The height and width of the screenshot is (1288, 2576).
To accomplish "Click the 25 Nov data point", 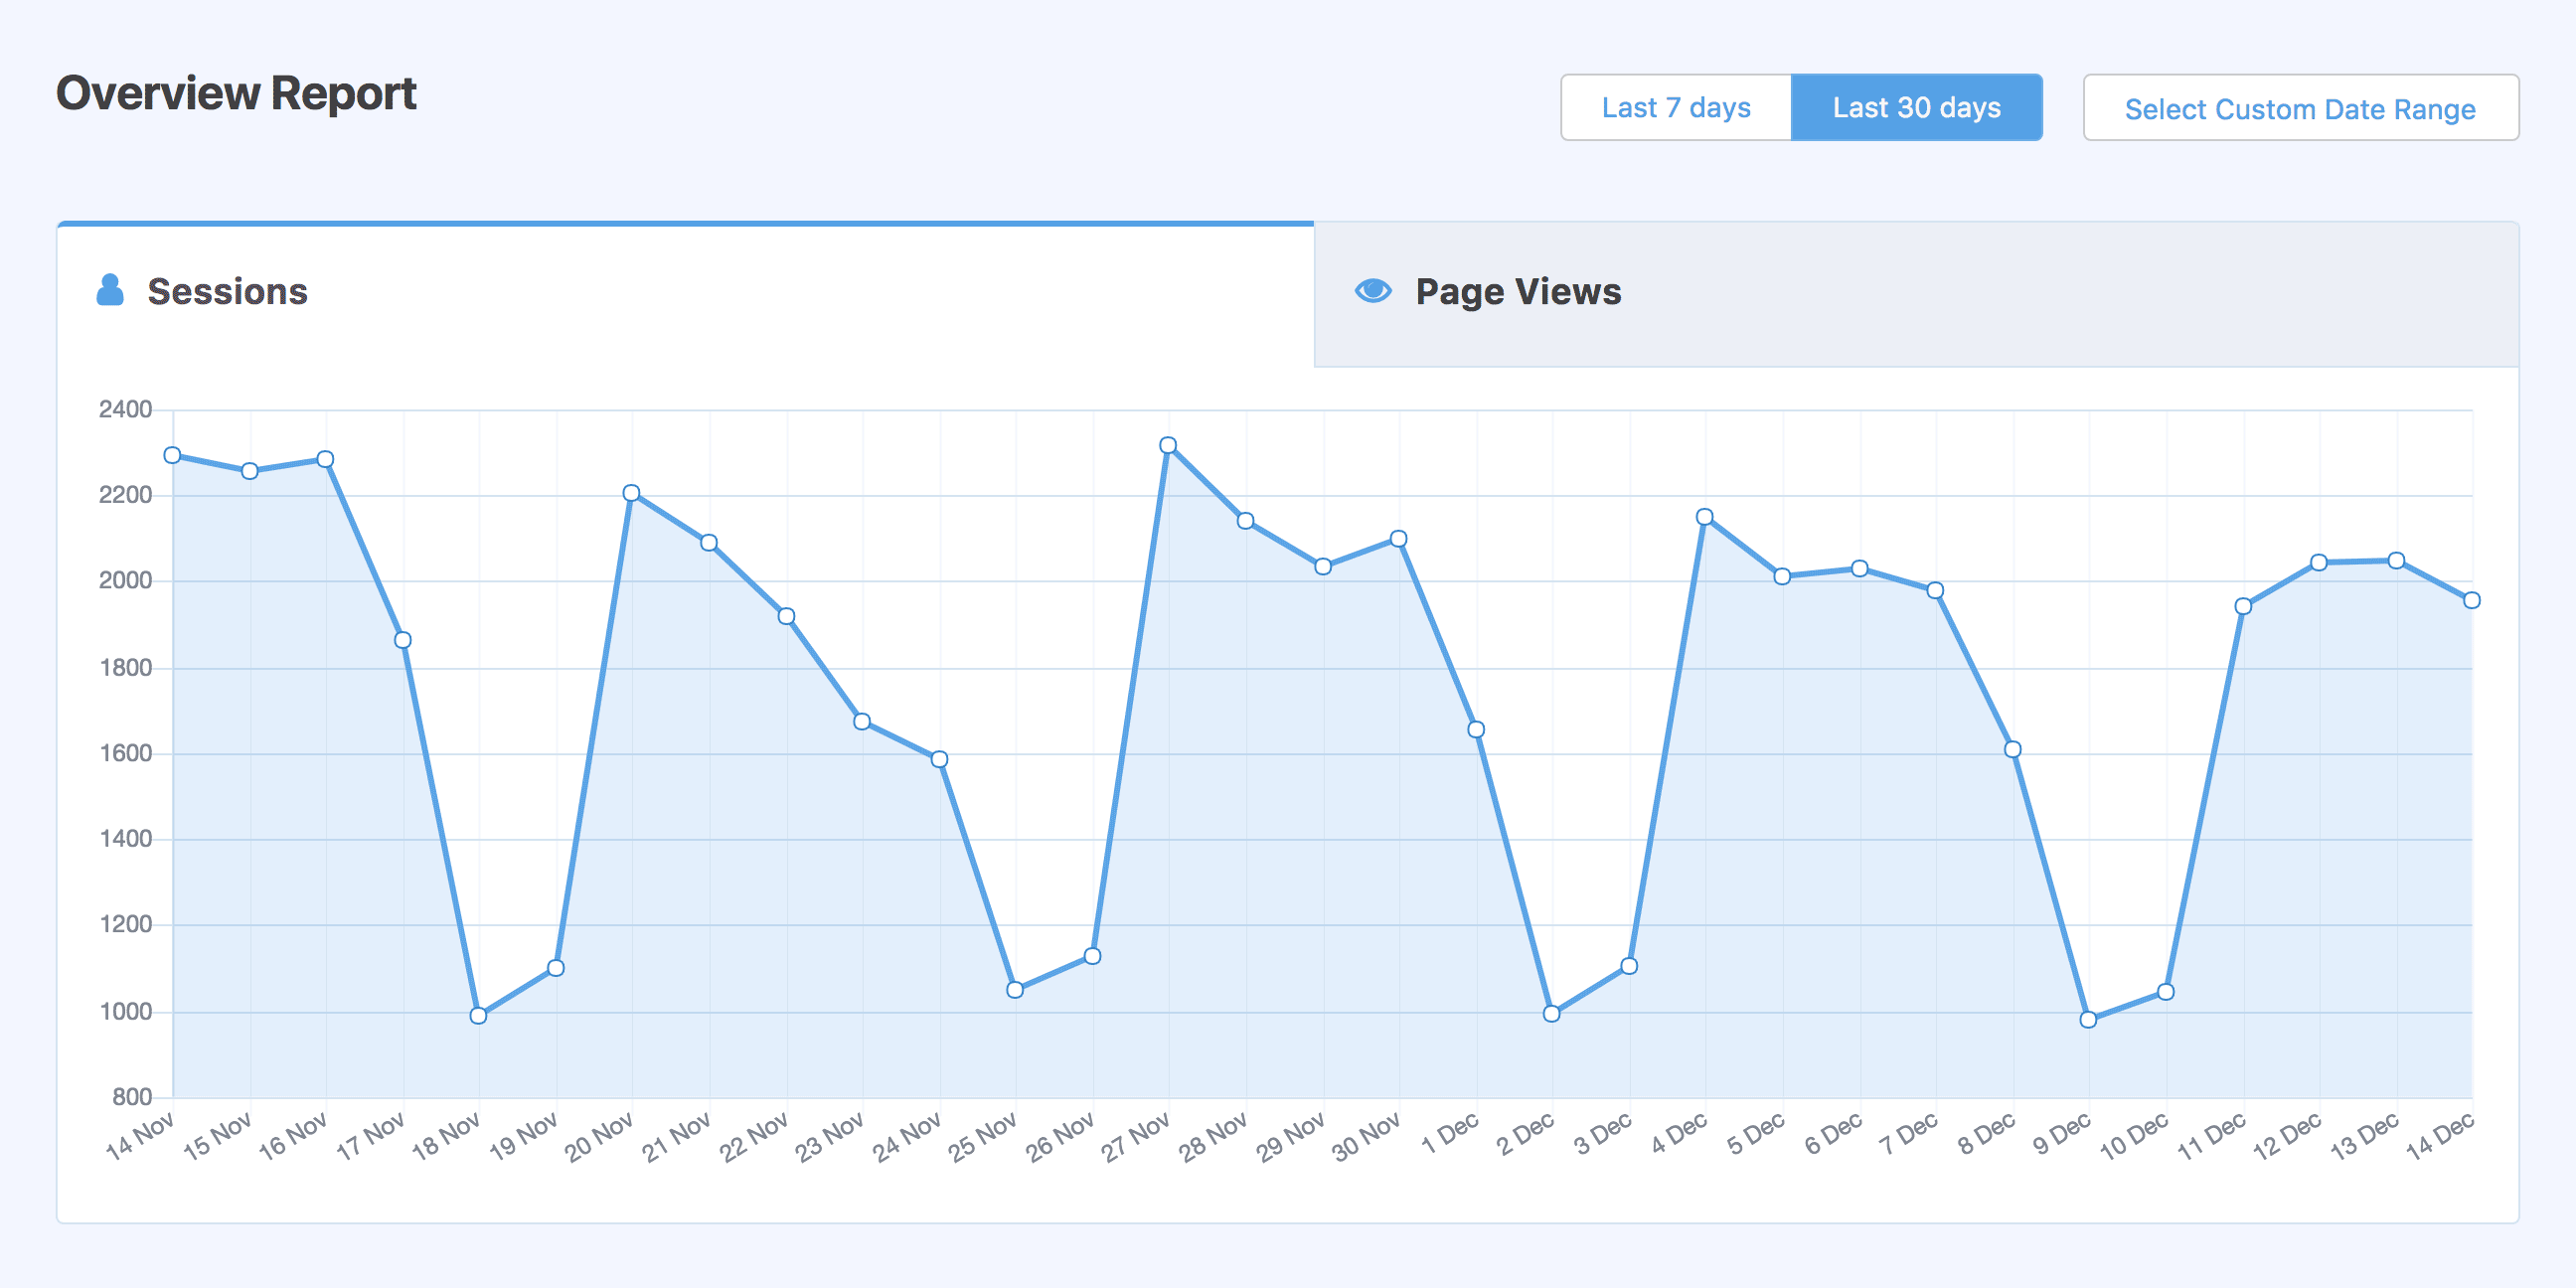I will (x=1015, y=990).
